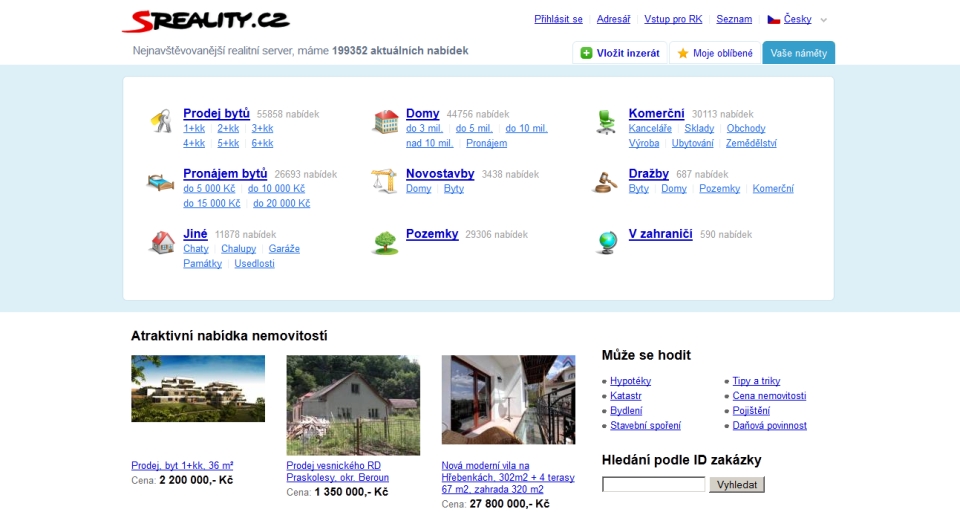Click the building icon beside Domy

tap(385, 122)
